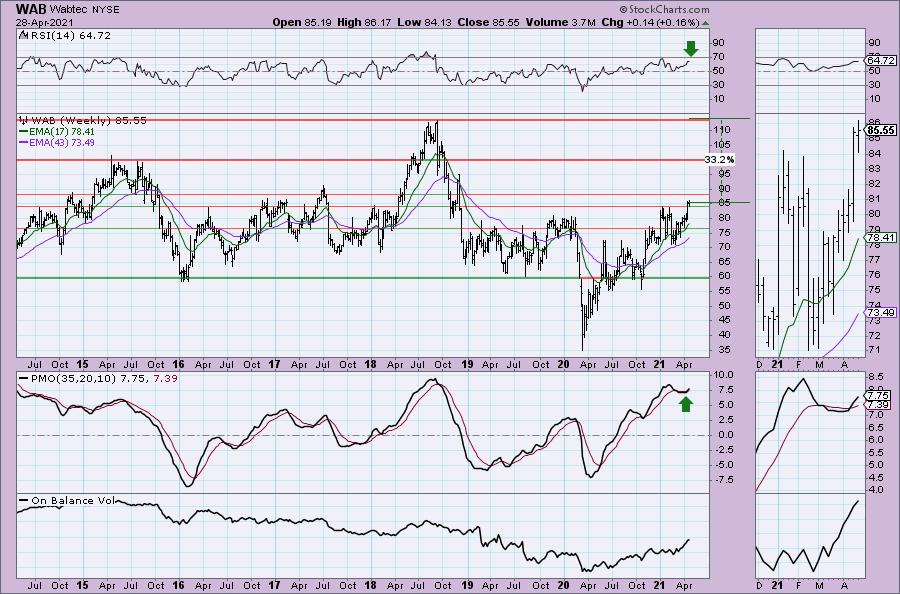Screen dimensions: 900x594
Task: Click the boxed 85.55 price tag
Action: click(x=881, y=130)
